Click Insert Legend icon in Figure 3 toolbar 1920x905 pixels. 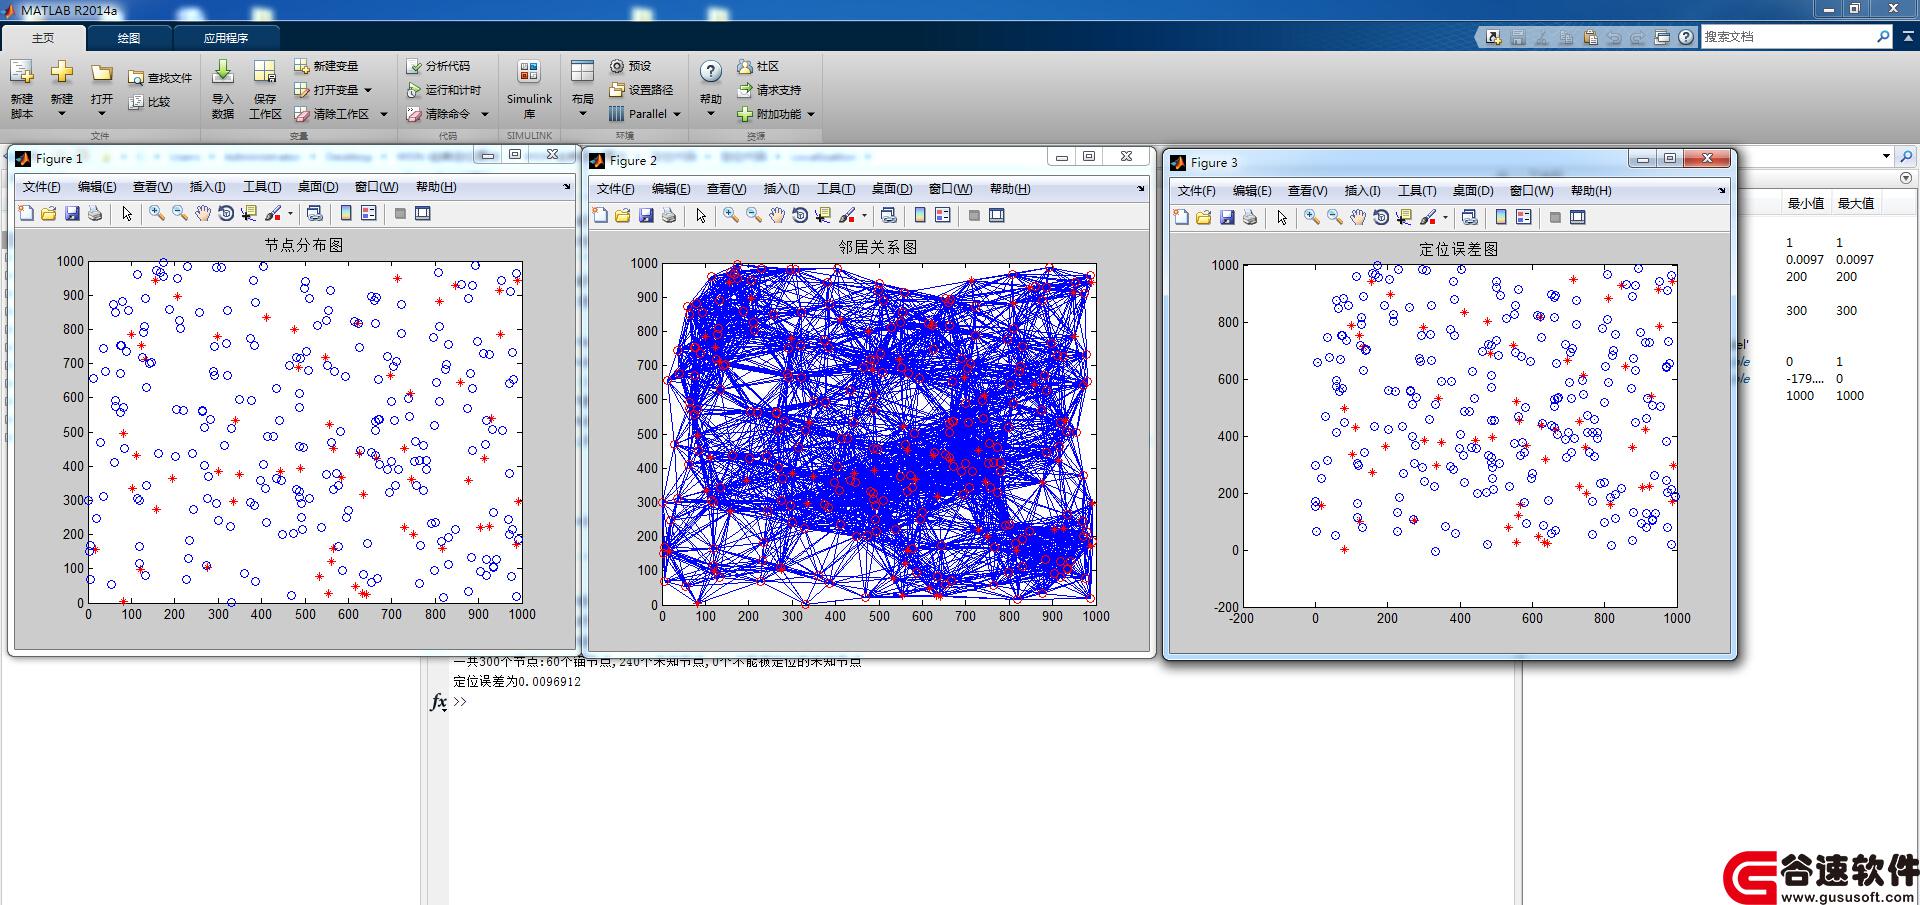click(1523, 217)
